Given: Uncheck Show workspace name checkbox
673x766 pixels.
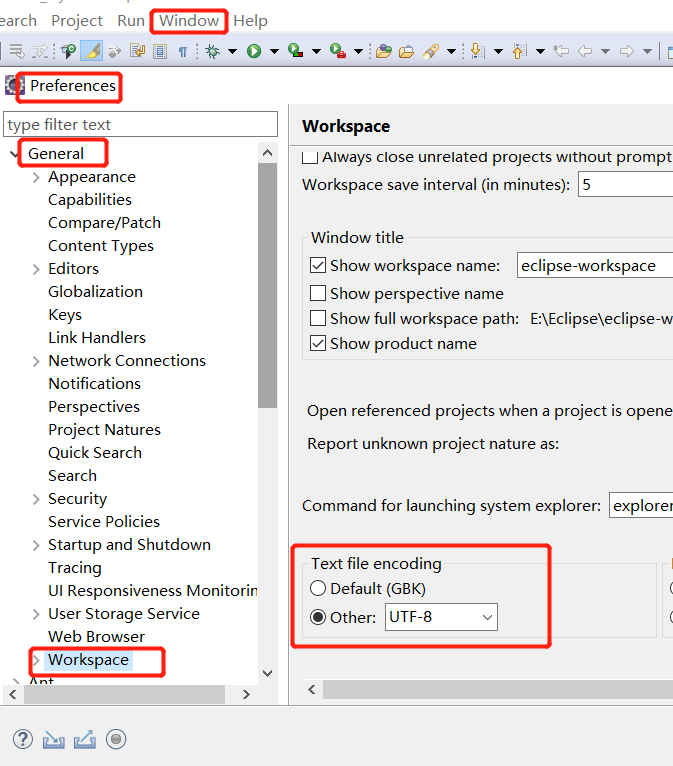Looking at the screenshot, I should 318,265.
